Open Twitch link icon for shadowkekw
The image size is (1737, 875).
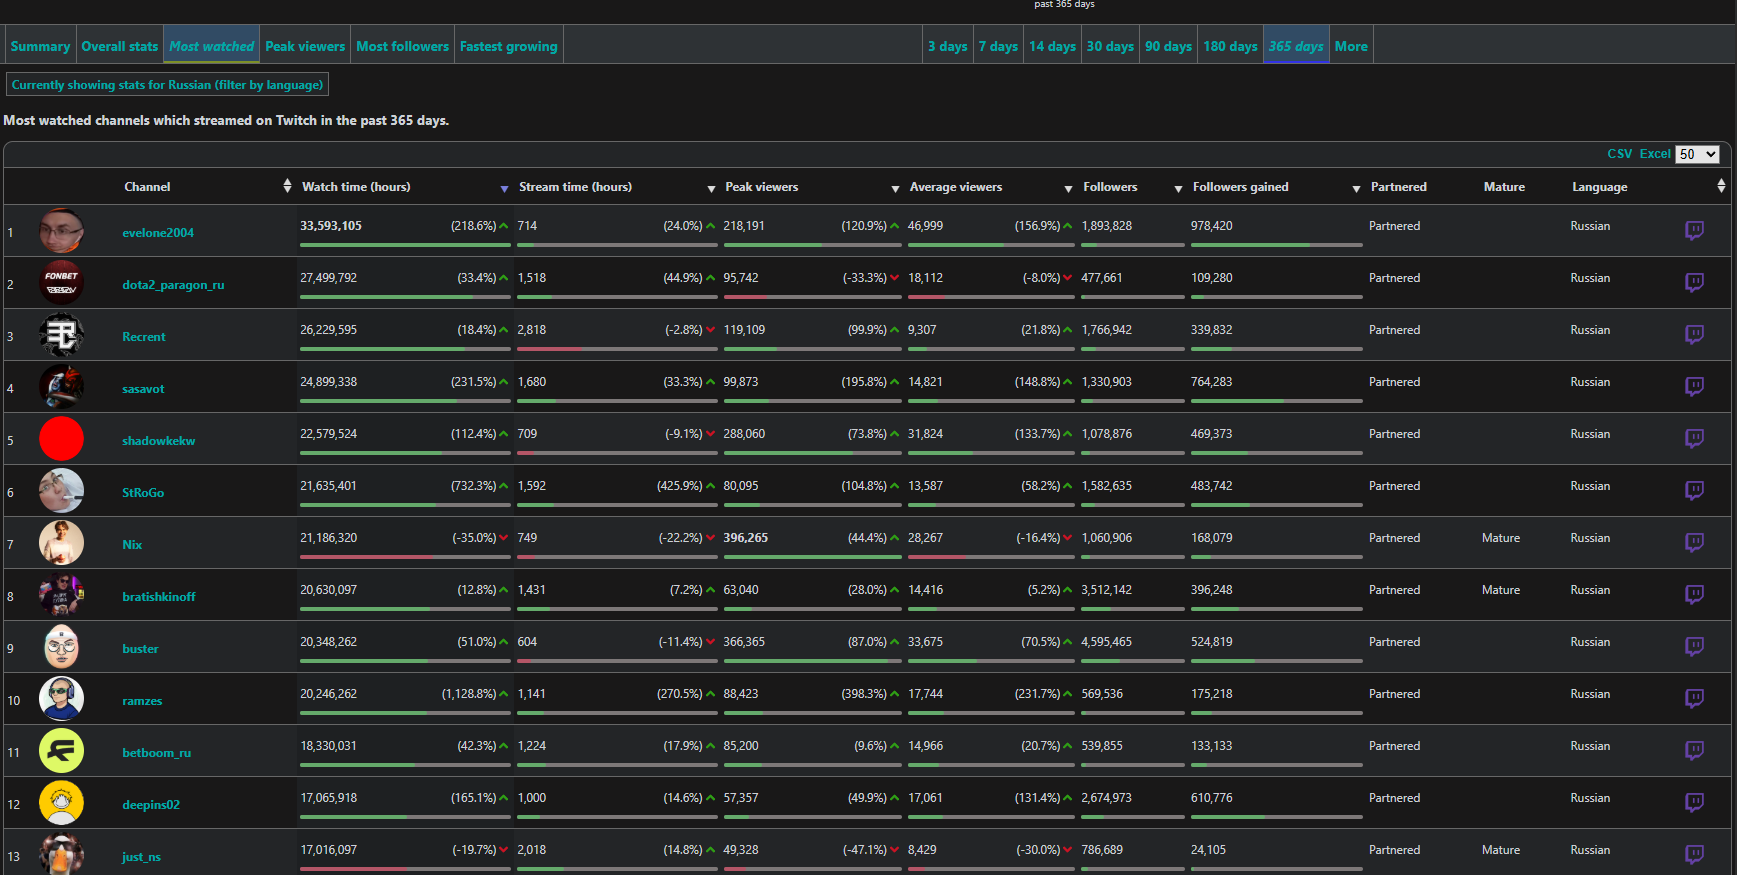coord(1694,439)
